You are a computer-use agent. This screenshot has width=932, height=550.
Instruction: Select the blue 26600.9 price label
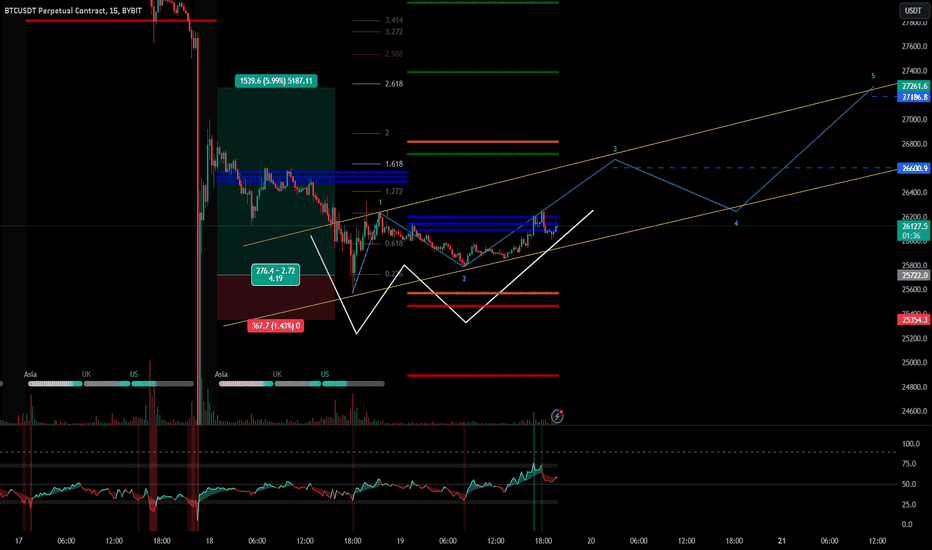point(914,168)
